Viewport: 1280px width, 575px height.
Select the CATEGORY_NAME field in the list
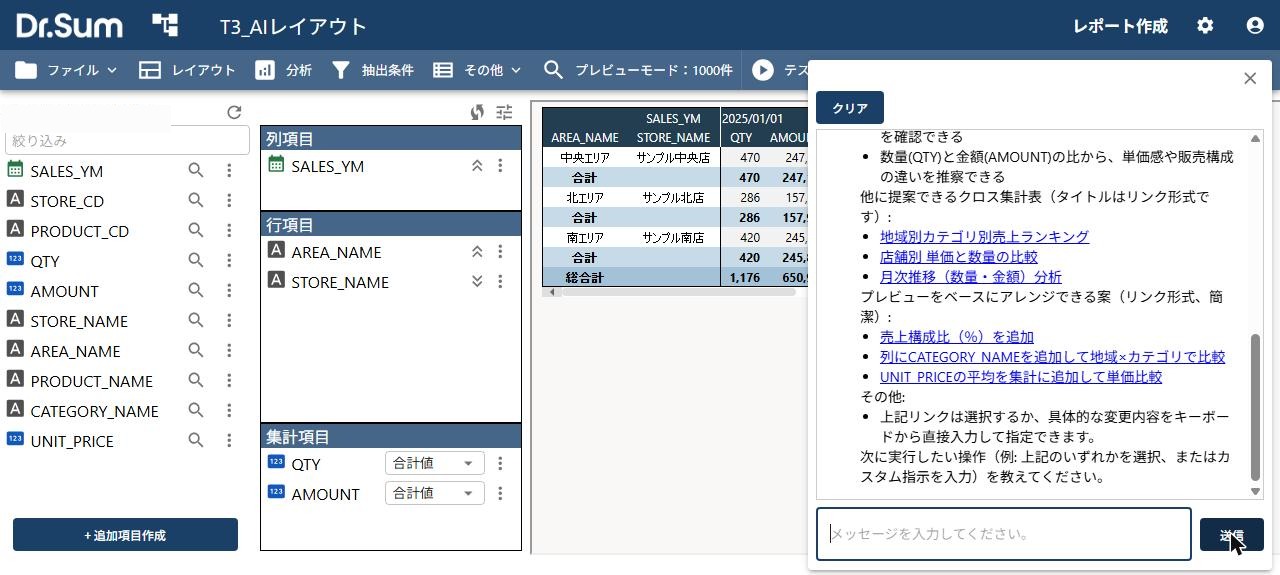pos(94,411)
